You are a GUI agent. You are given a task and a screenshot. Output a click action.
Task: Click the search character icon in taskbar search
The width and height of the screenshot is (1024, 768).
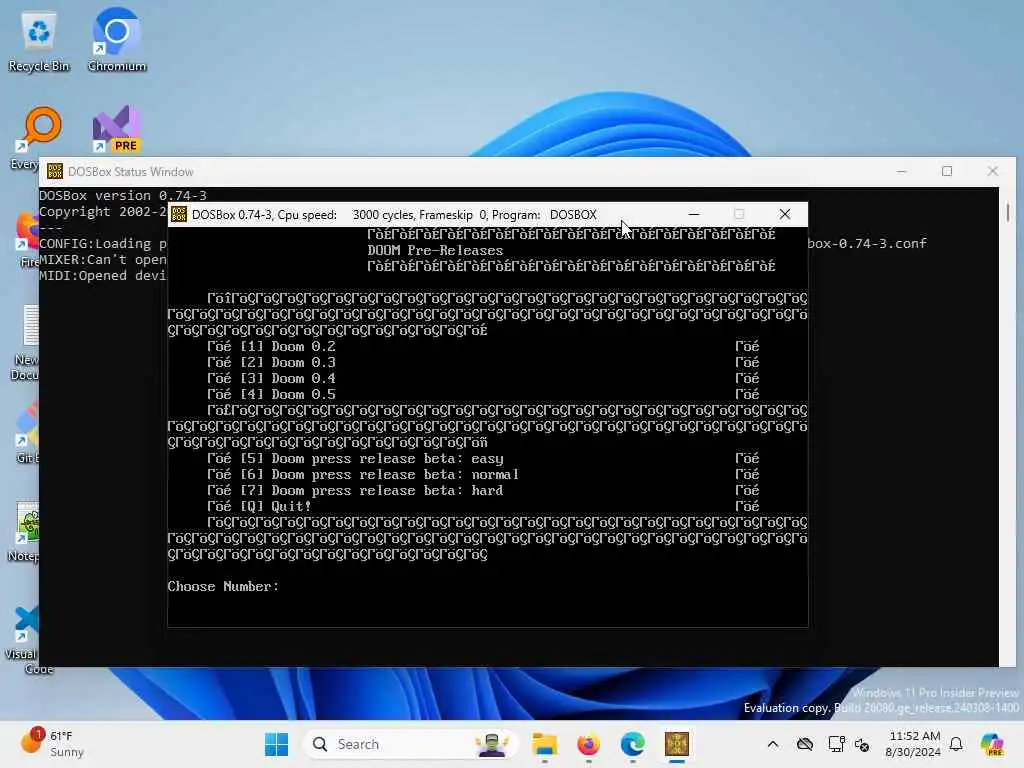pos(491,744)
